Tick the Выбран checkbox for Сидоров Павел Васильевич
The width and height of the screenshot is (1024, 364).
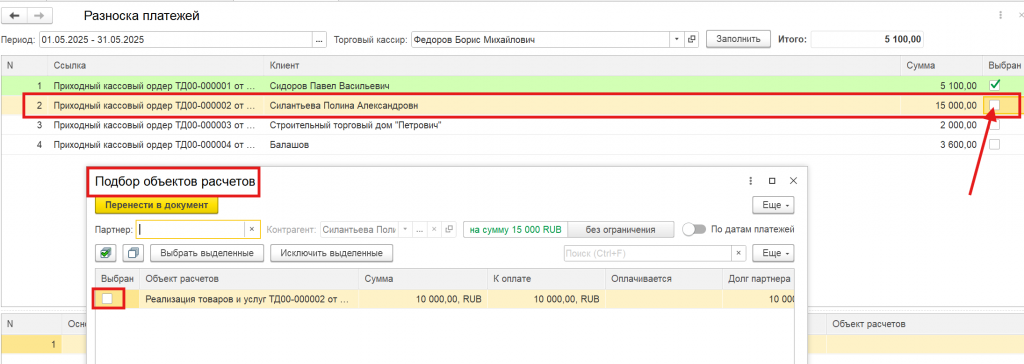tap(995, 85)
